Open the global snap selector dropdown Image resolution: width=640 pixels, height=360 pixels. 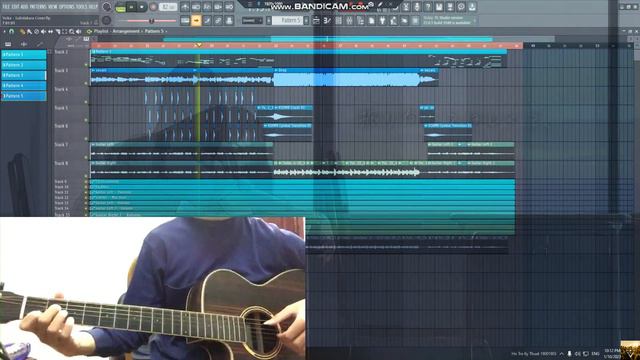point(252,20)
